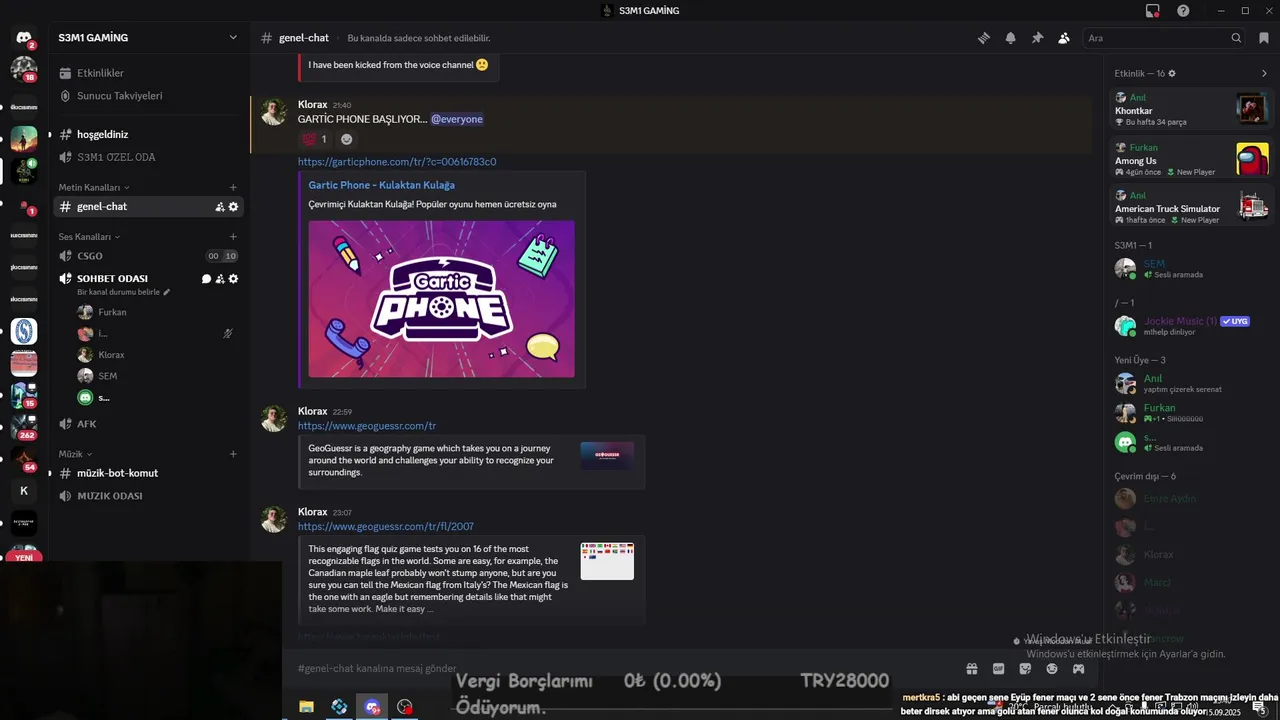Click the Etkinlik settings gear icon
Image resolution: width=1280 pixels, height=720 pixels.
pos(1172,73)
